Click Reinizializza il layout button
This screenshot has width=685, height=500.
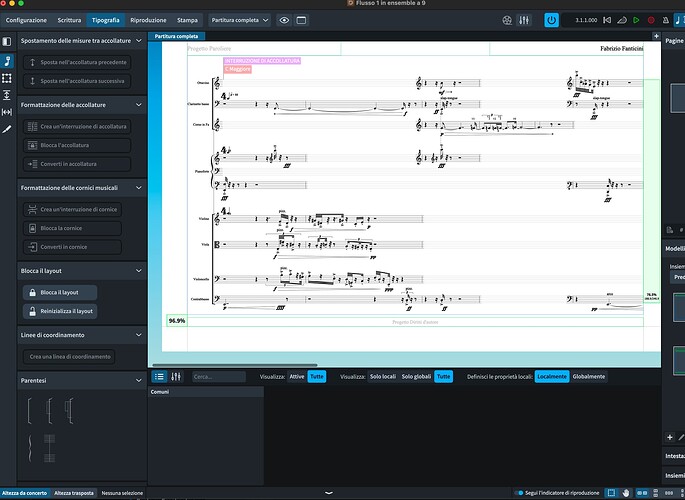[60, 311]
